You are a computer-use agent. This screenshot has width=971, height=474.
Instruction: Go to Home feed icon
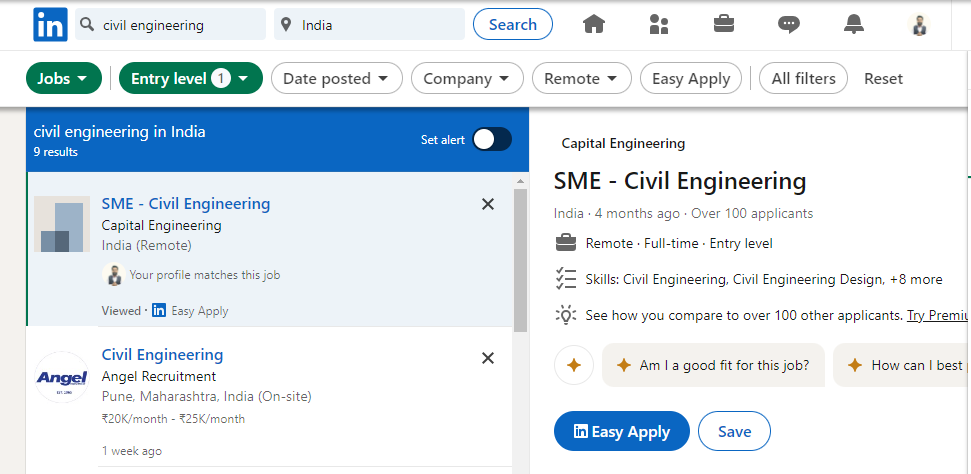pyautogui.click(x=594, y=24)
